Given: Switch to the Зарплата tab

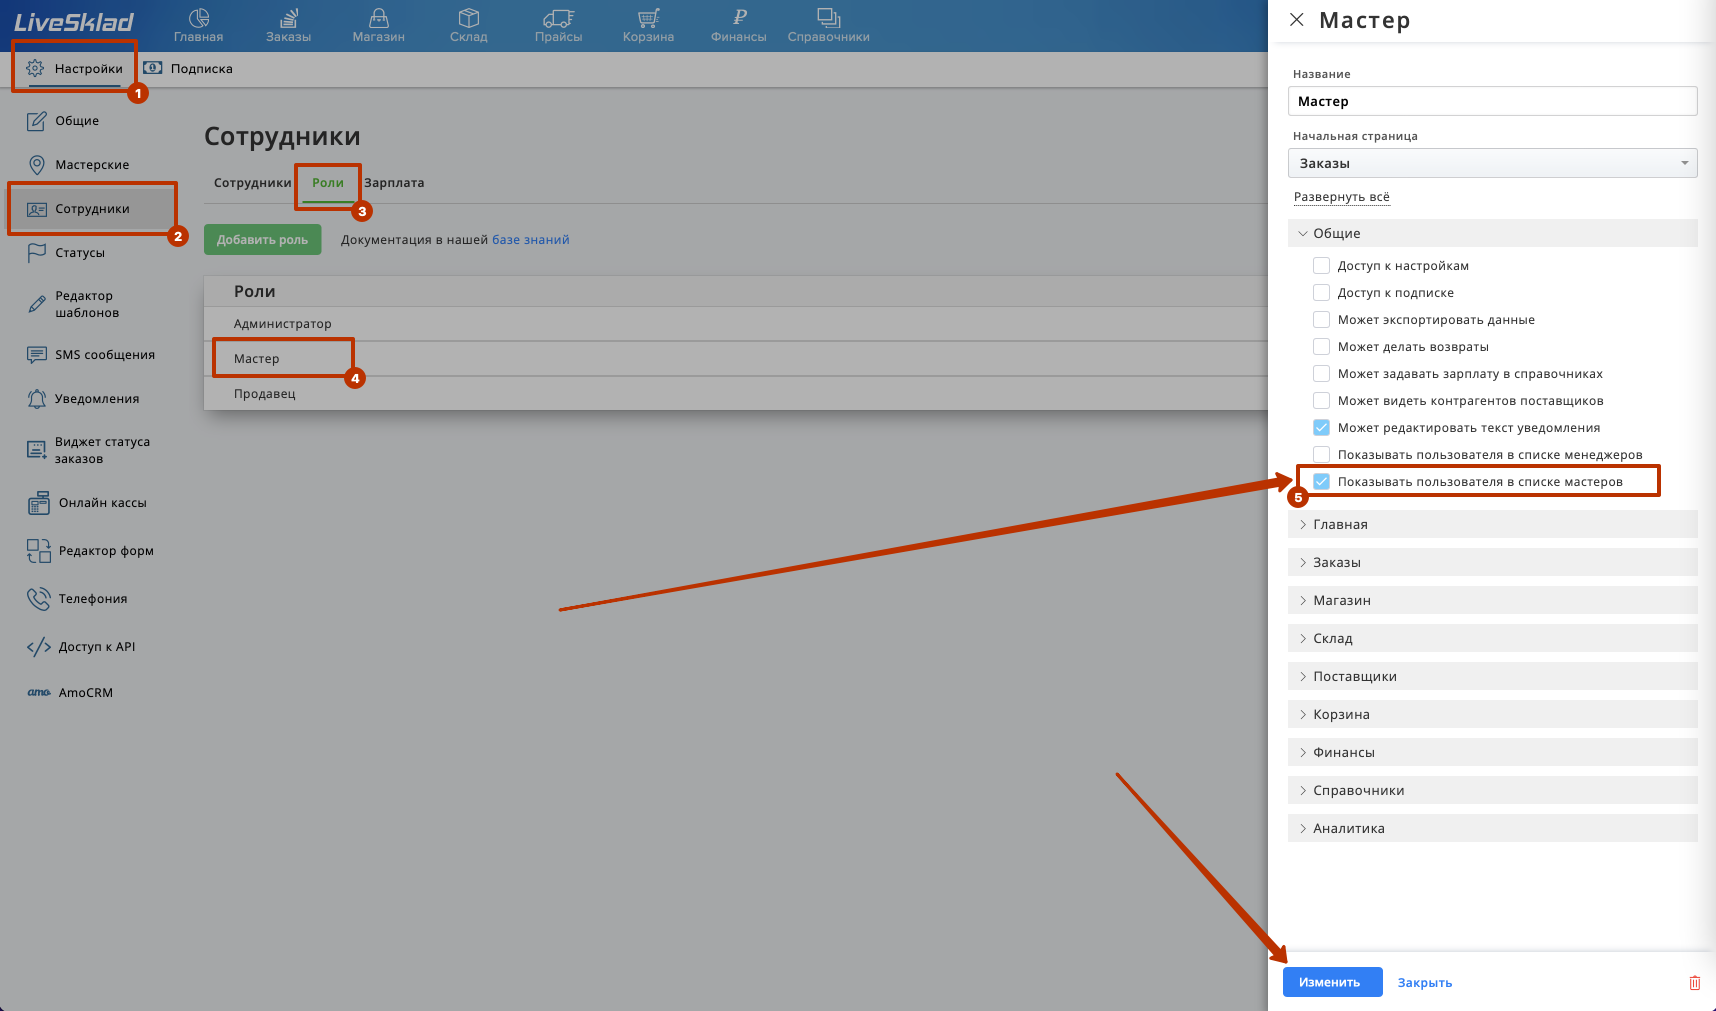Looking at the screenshot, I should click(394, 183).
